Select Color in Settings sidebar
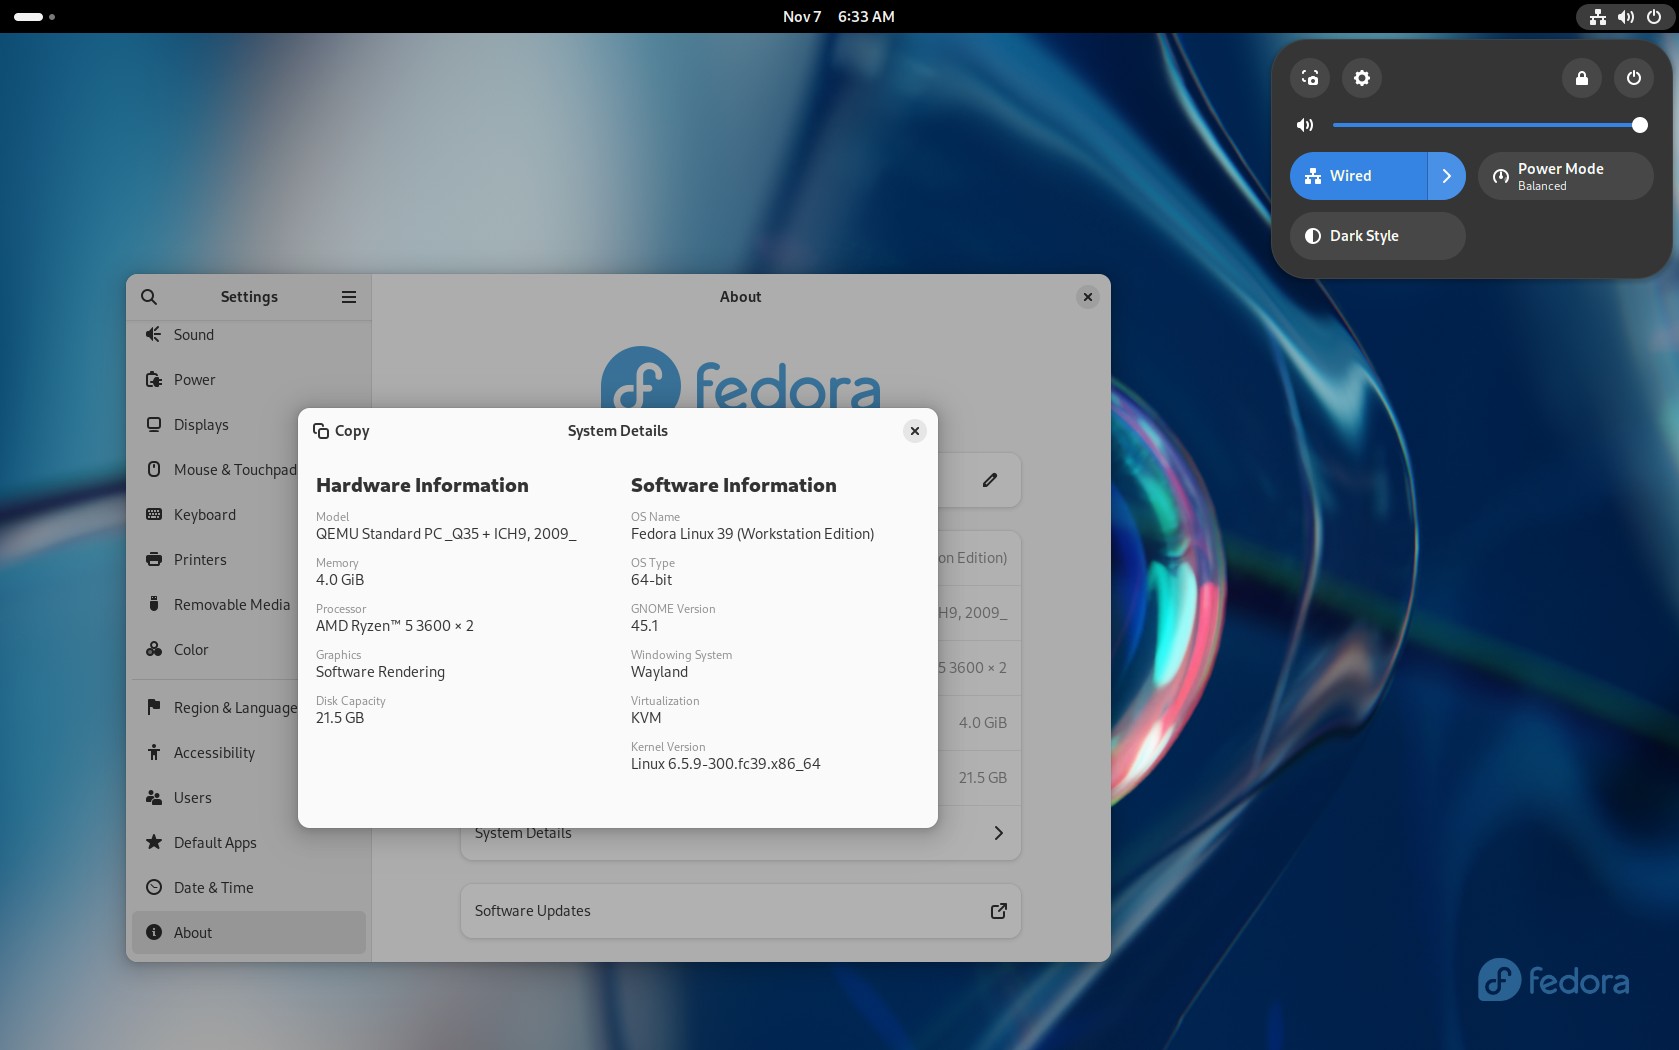 [215, 650]
